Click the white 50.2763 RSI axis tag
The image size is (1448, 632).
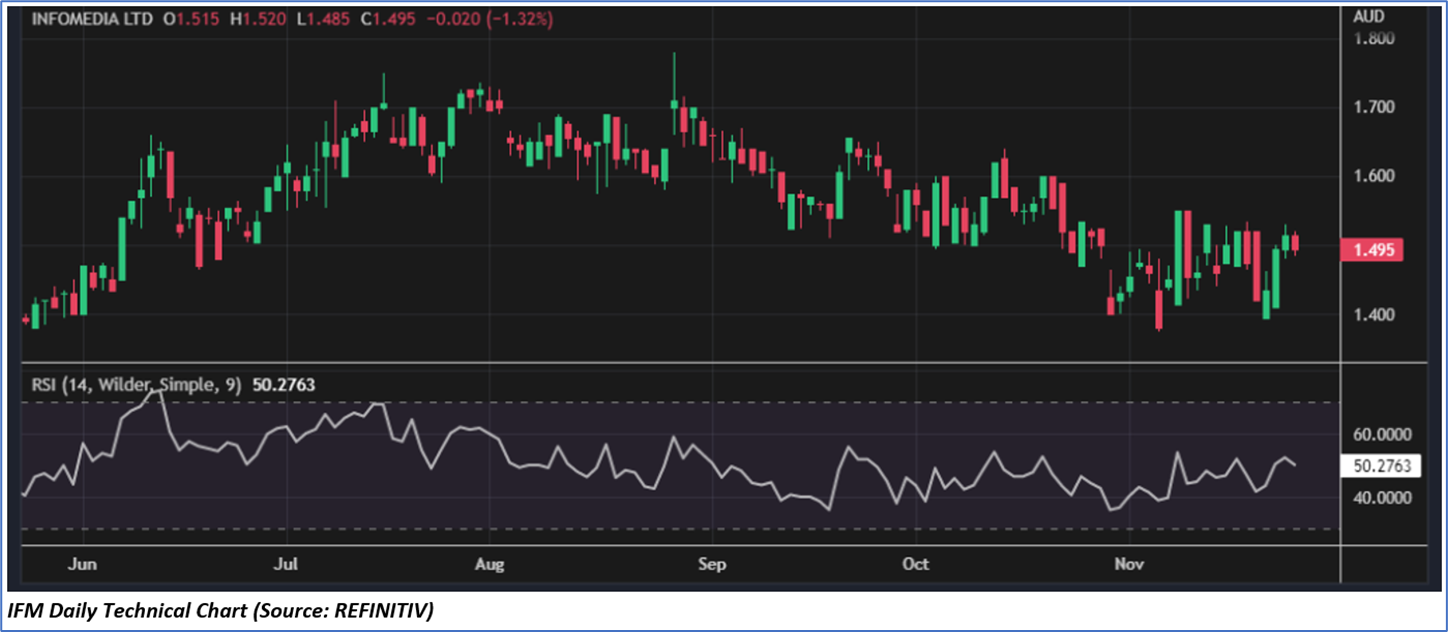pyautogui.click(x=1380, y=465)
